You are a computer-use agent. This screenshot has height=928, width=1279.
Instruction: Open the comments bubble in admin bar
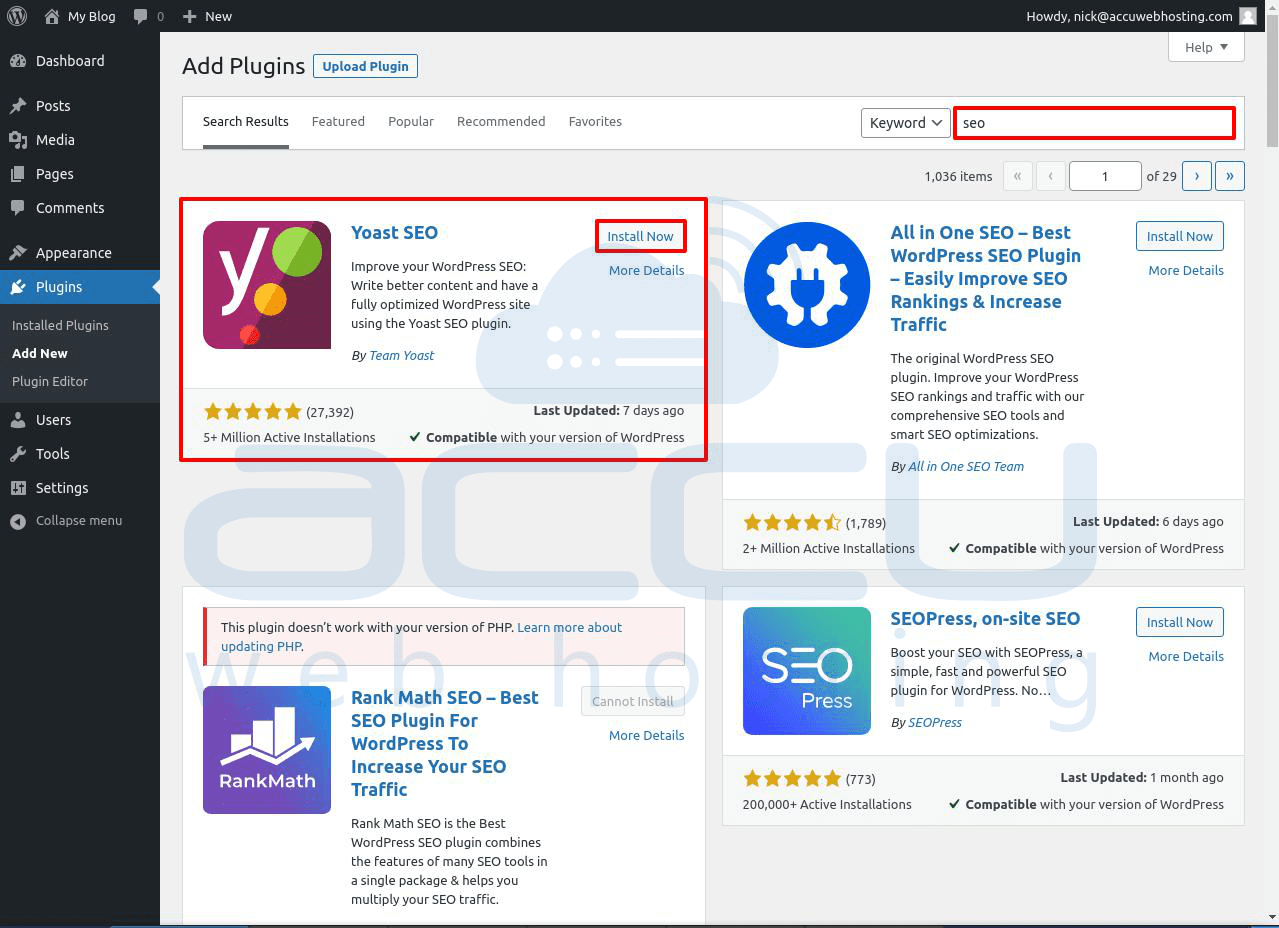coord(140,16)
